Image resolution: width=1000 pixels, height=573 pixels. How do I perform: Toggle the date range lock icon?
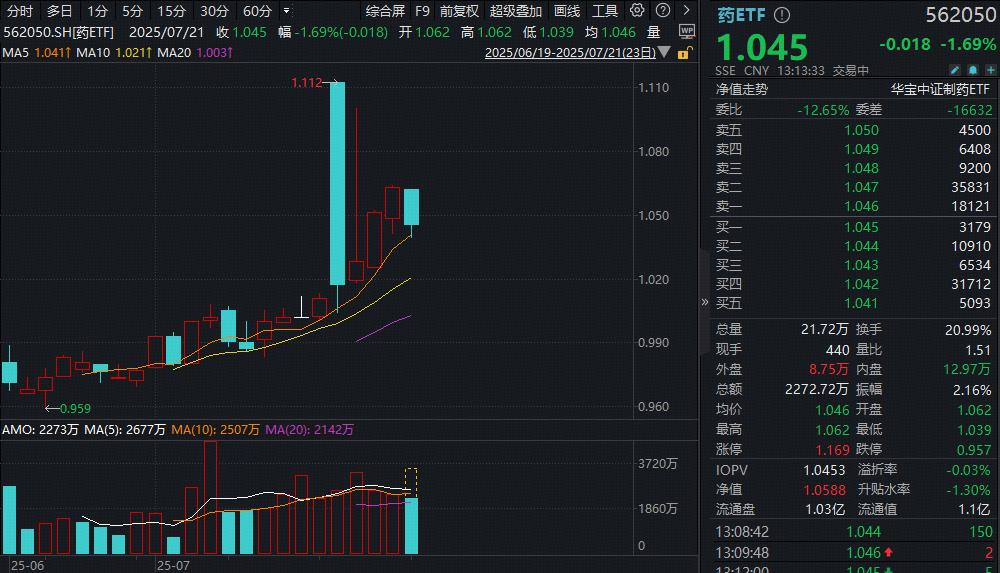(x=684, y=53)
